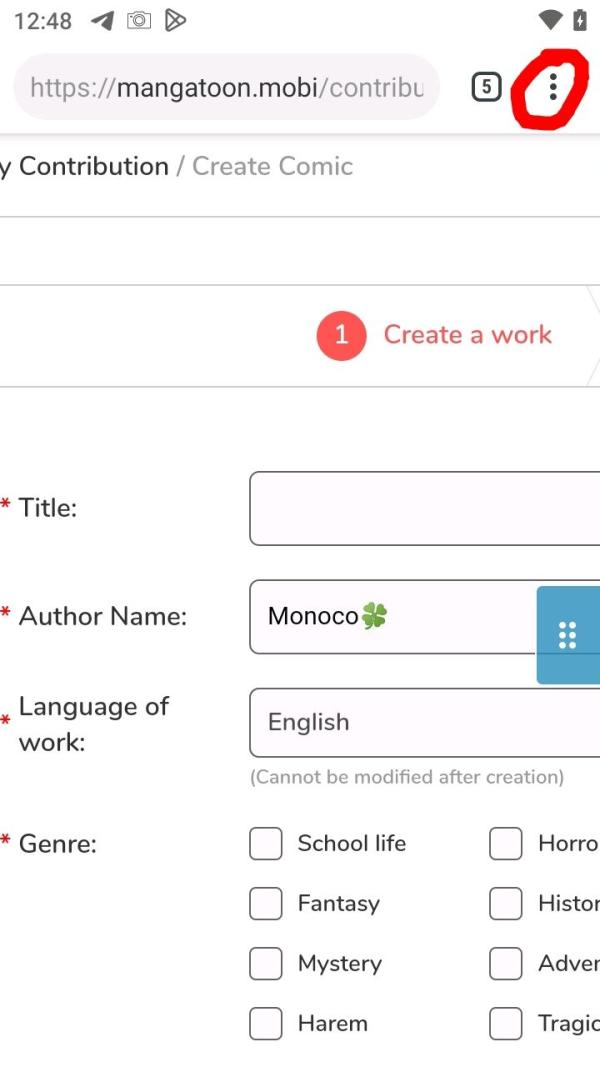Check the School life genre box
This screenshot has width=600, height=1067.
click(x=265, y=844)
